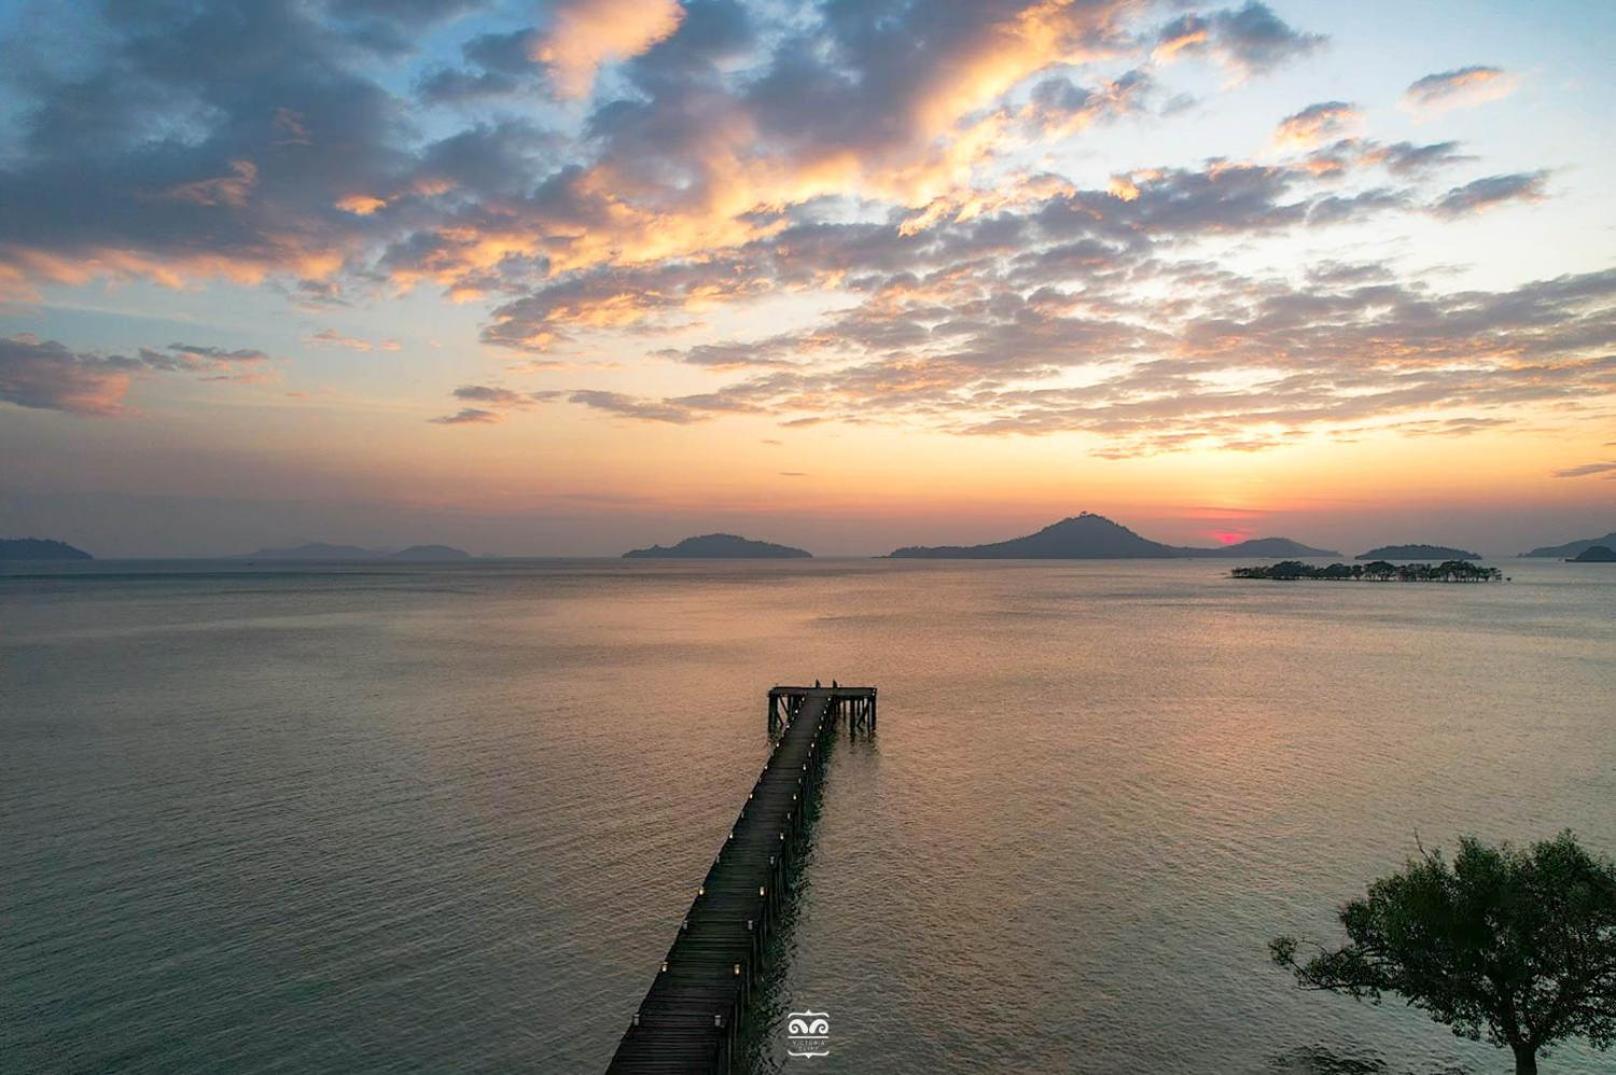Select the dark island at far left edge
Screen dimensions: 1616x1075
[40, 549]
